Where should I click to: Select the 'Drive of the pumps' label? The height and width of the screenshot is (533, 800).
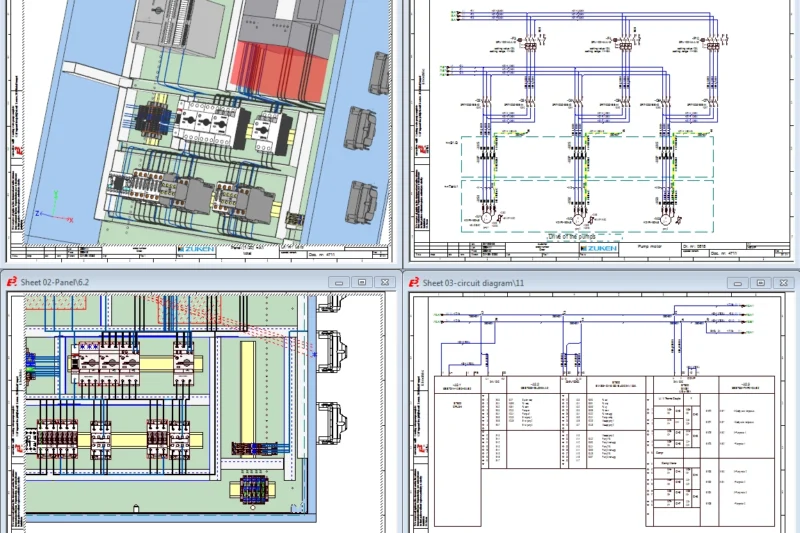click(x=571, y=237)
